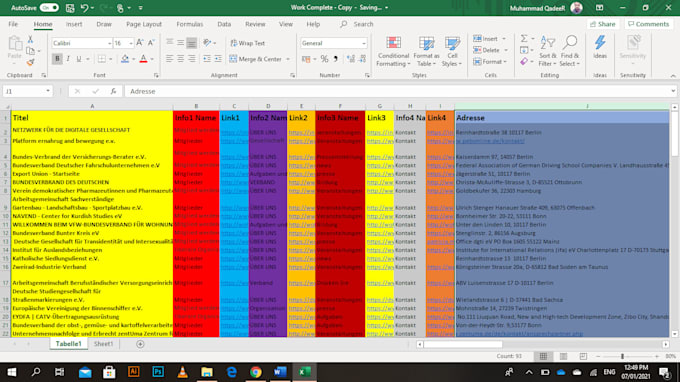Click the Font Color red A icon

(x=143, y=59)
